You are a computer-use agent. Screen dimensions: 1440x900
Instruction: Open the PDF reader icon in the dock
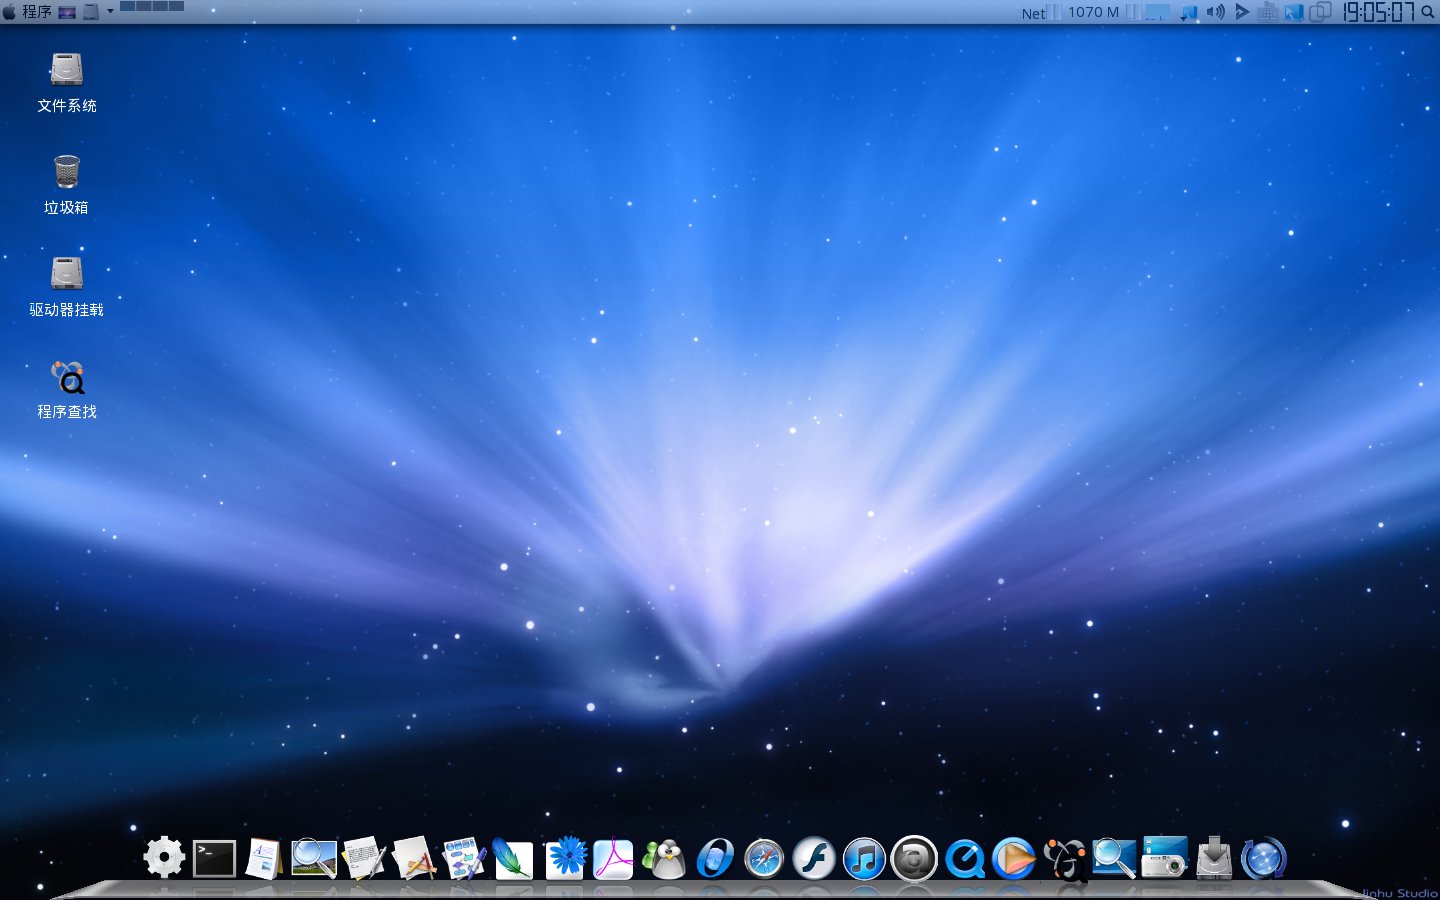[x=614, y=858]
